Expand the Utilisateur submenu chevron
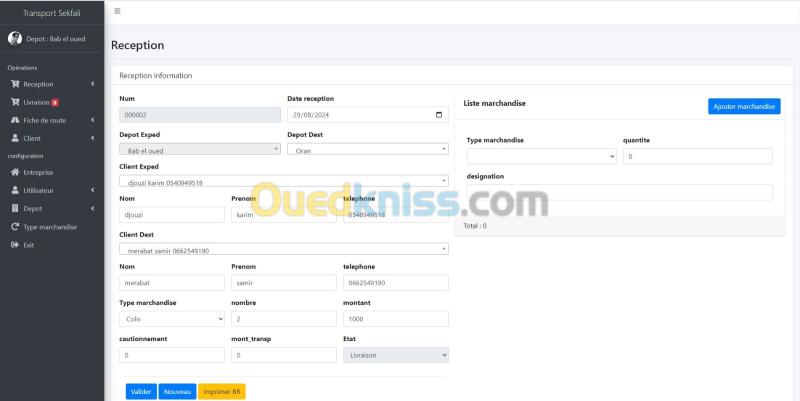The image size is (800, 401). coord(93,190)
